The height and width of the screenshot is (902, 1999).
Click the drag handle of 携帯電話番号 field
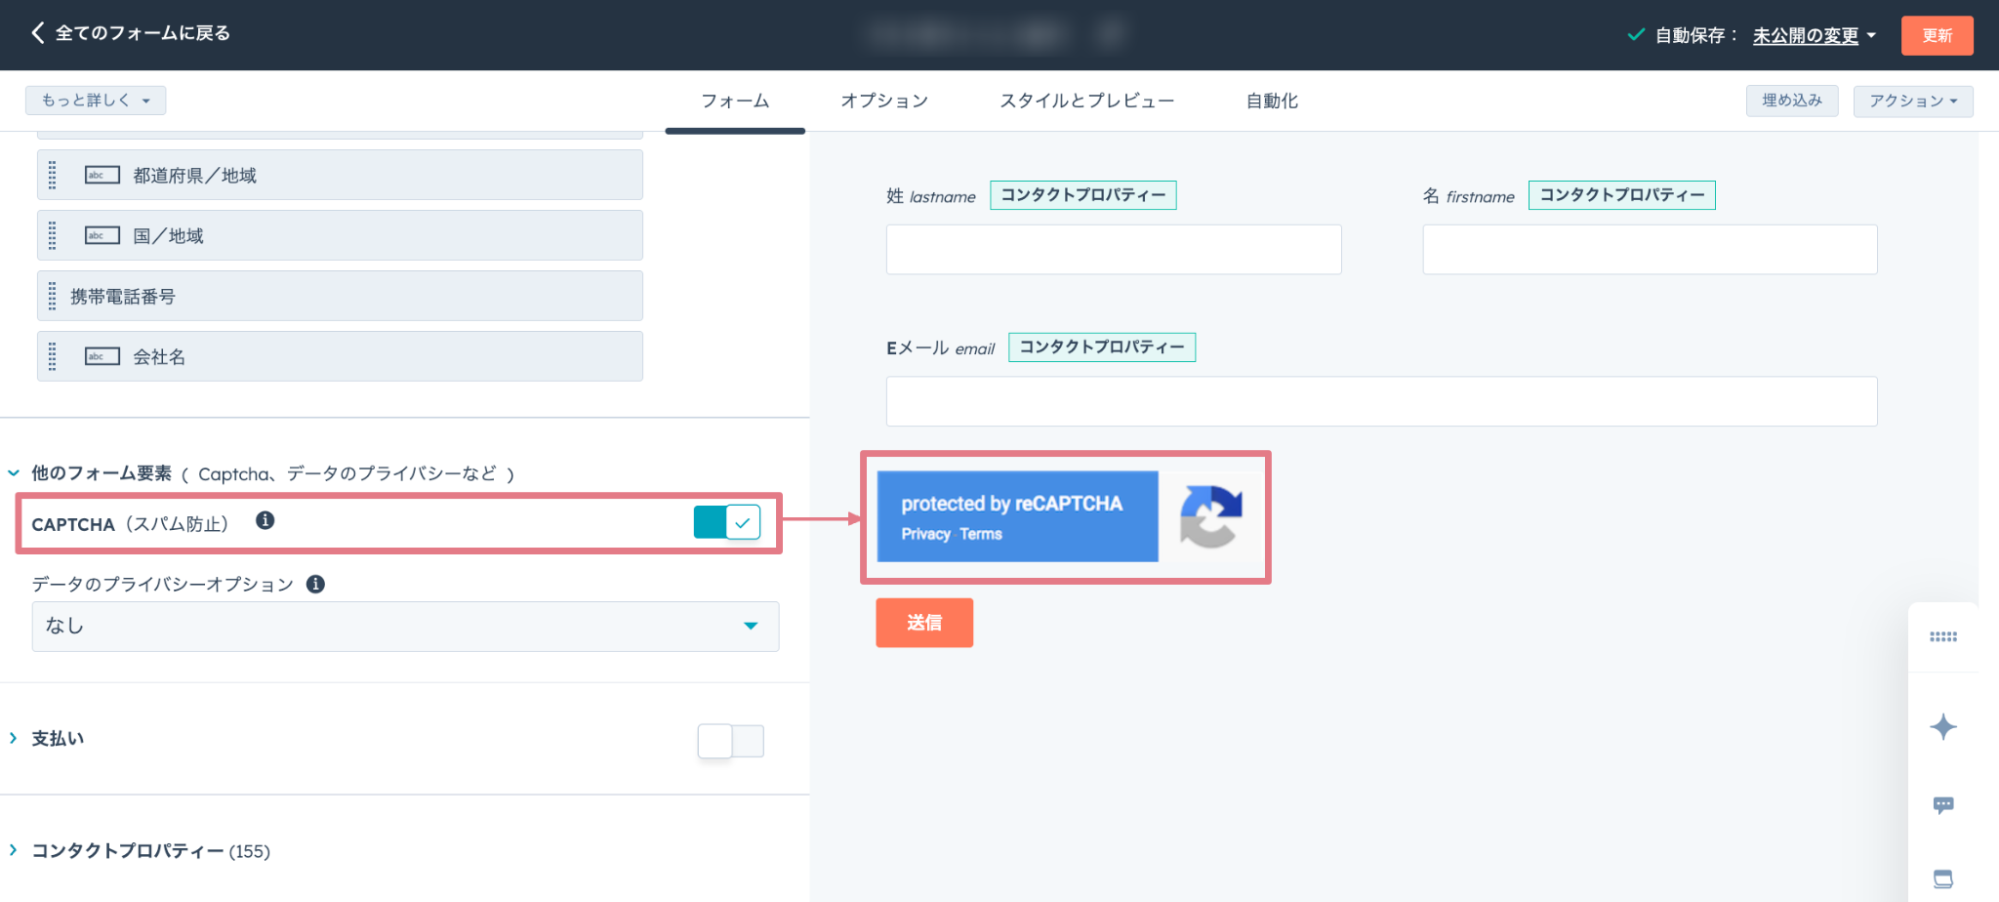tap(52, 296)
